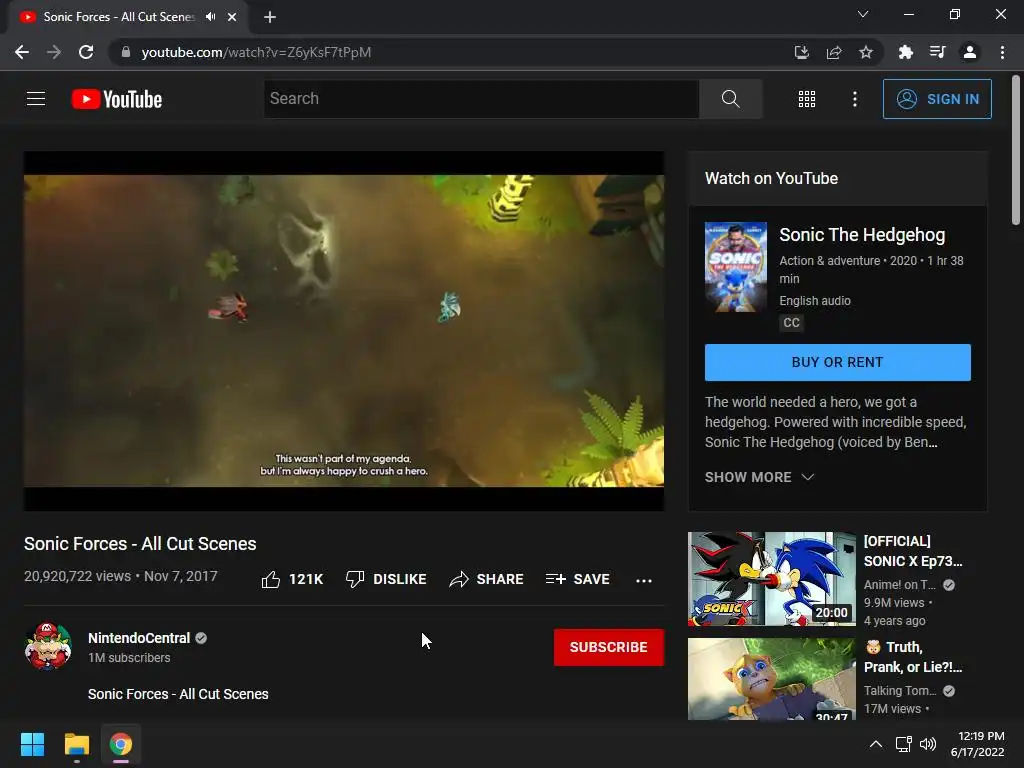This screenshot has width=1024, height=768.
Task: Bookmark this tab with the star
Action: [866, 52]
